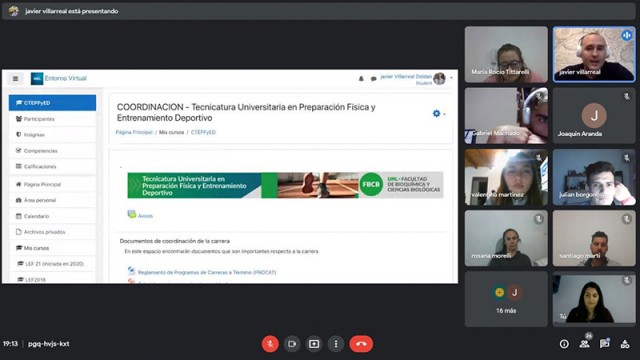Click the red hang-up call button
This screenshot has width=640, height=360.
tap(361, 344)
